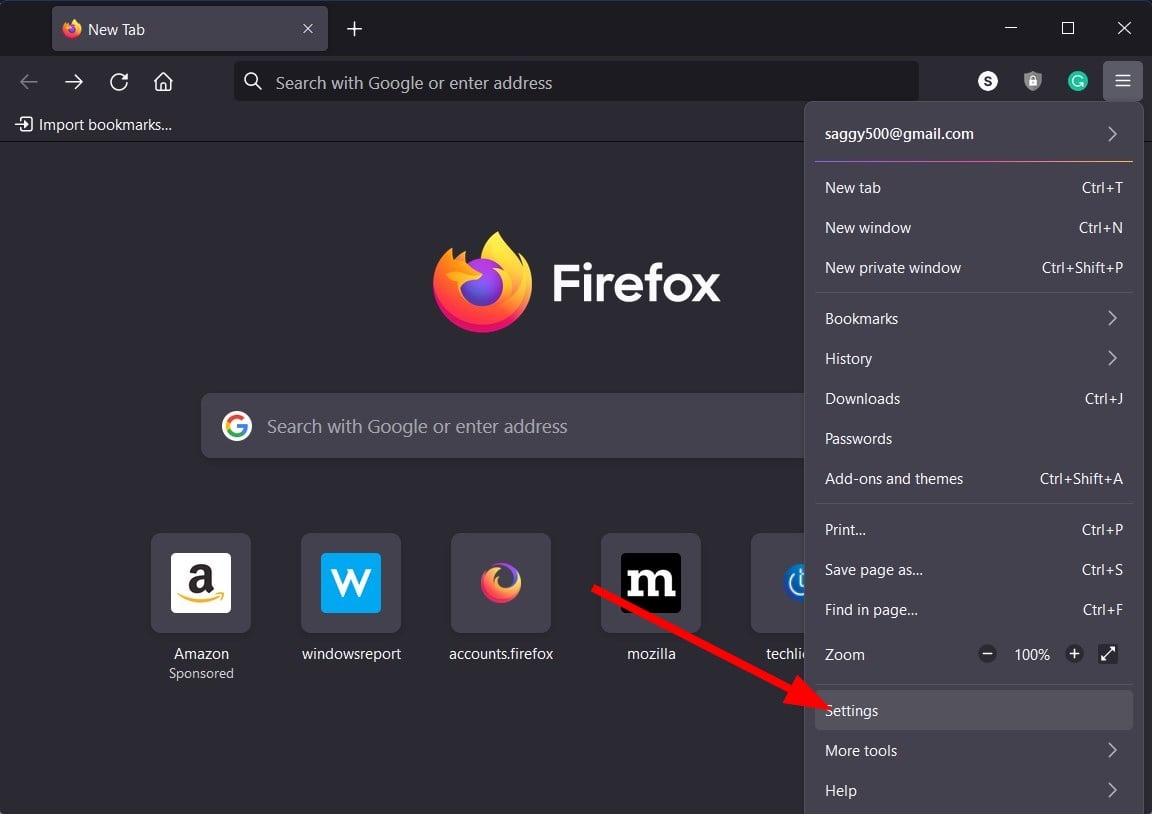
Task: Maximize the Firefox window
Action: (1068, 28)
